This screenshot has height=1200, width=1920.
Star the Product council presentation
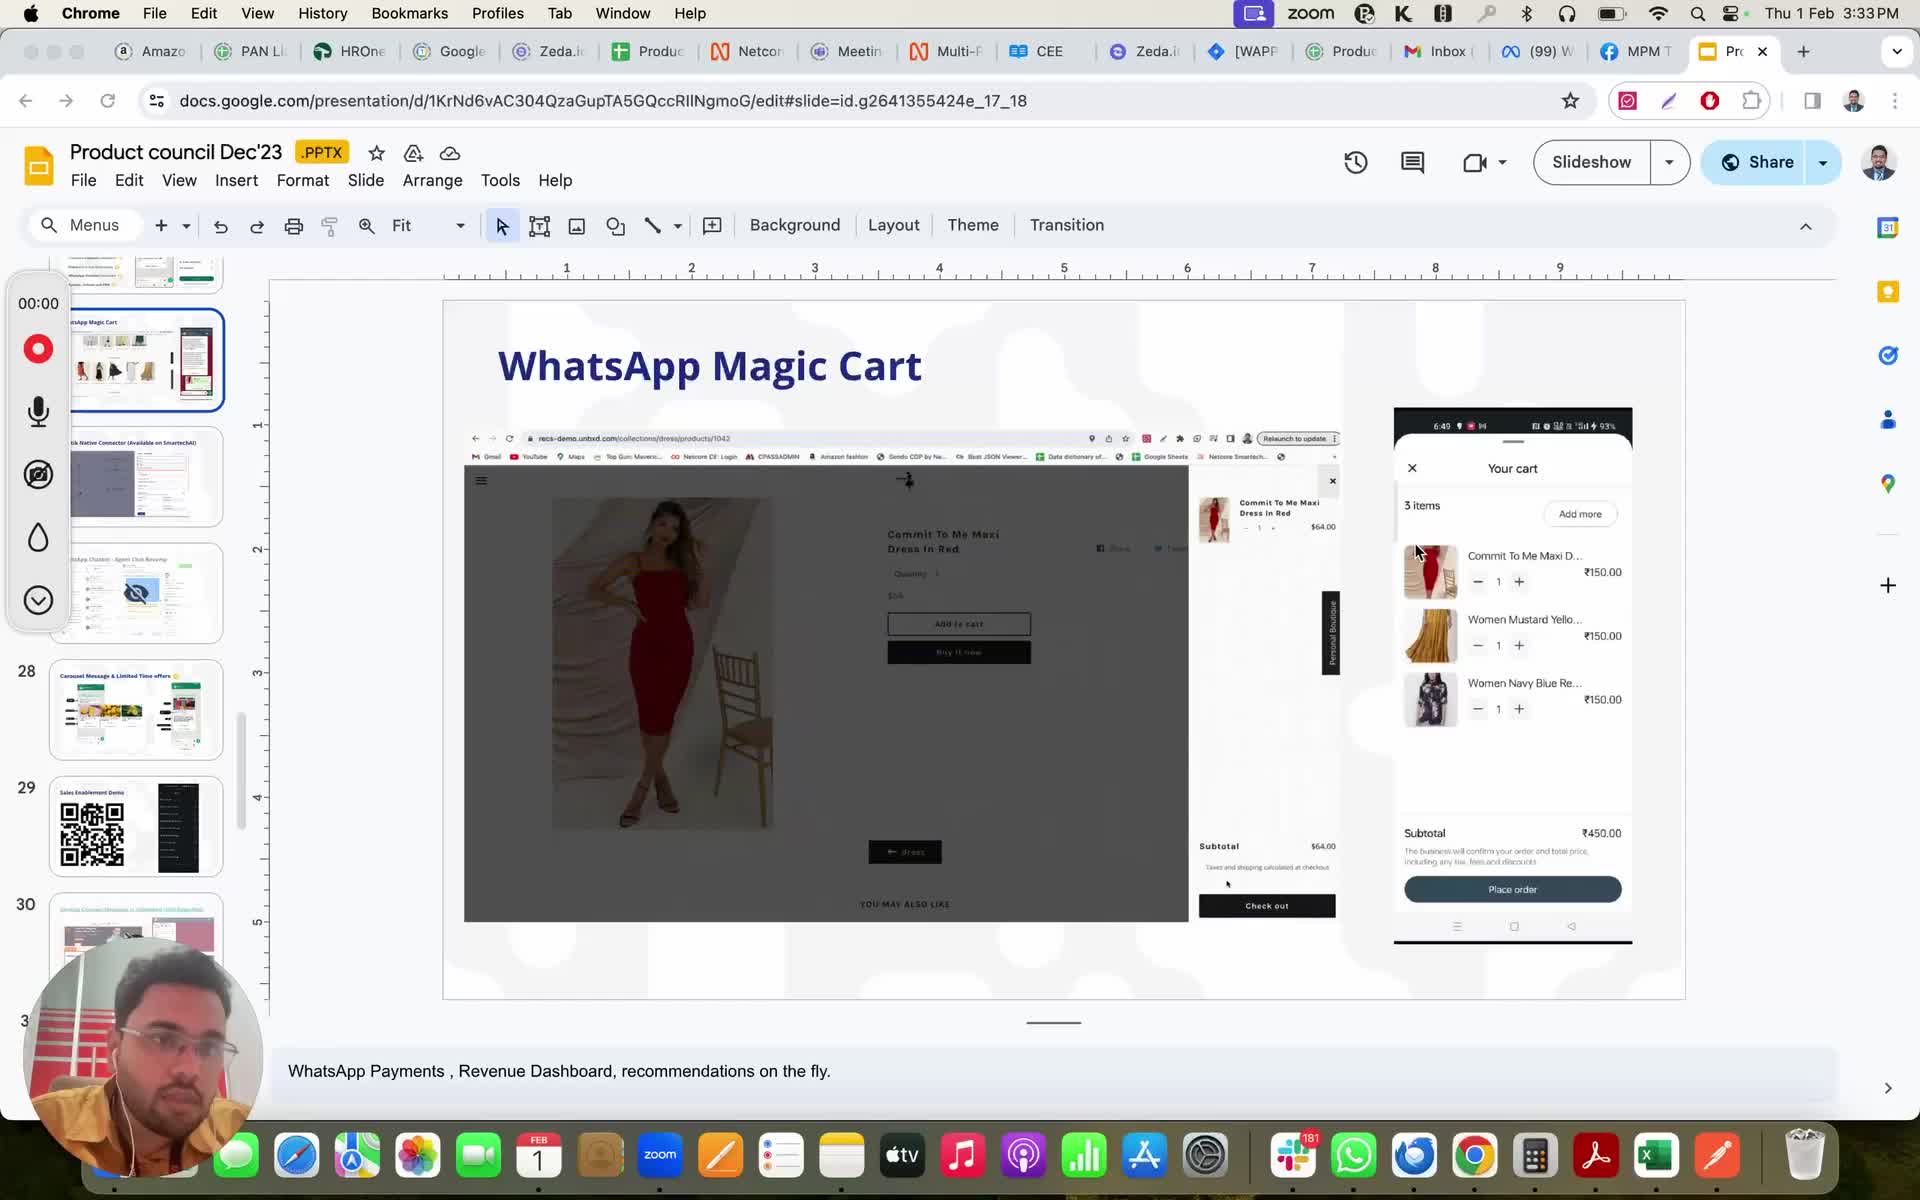tap(376, 153)
